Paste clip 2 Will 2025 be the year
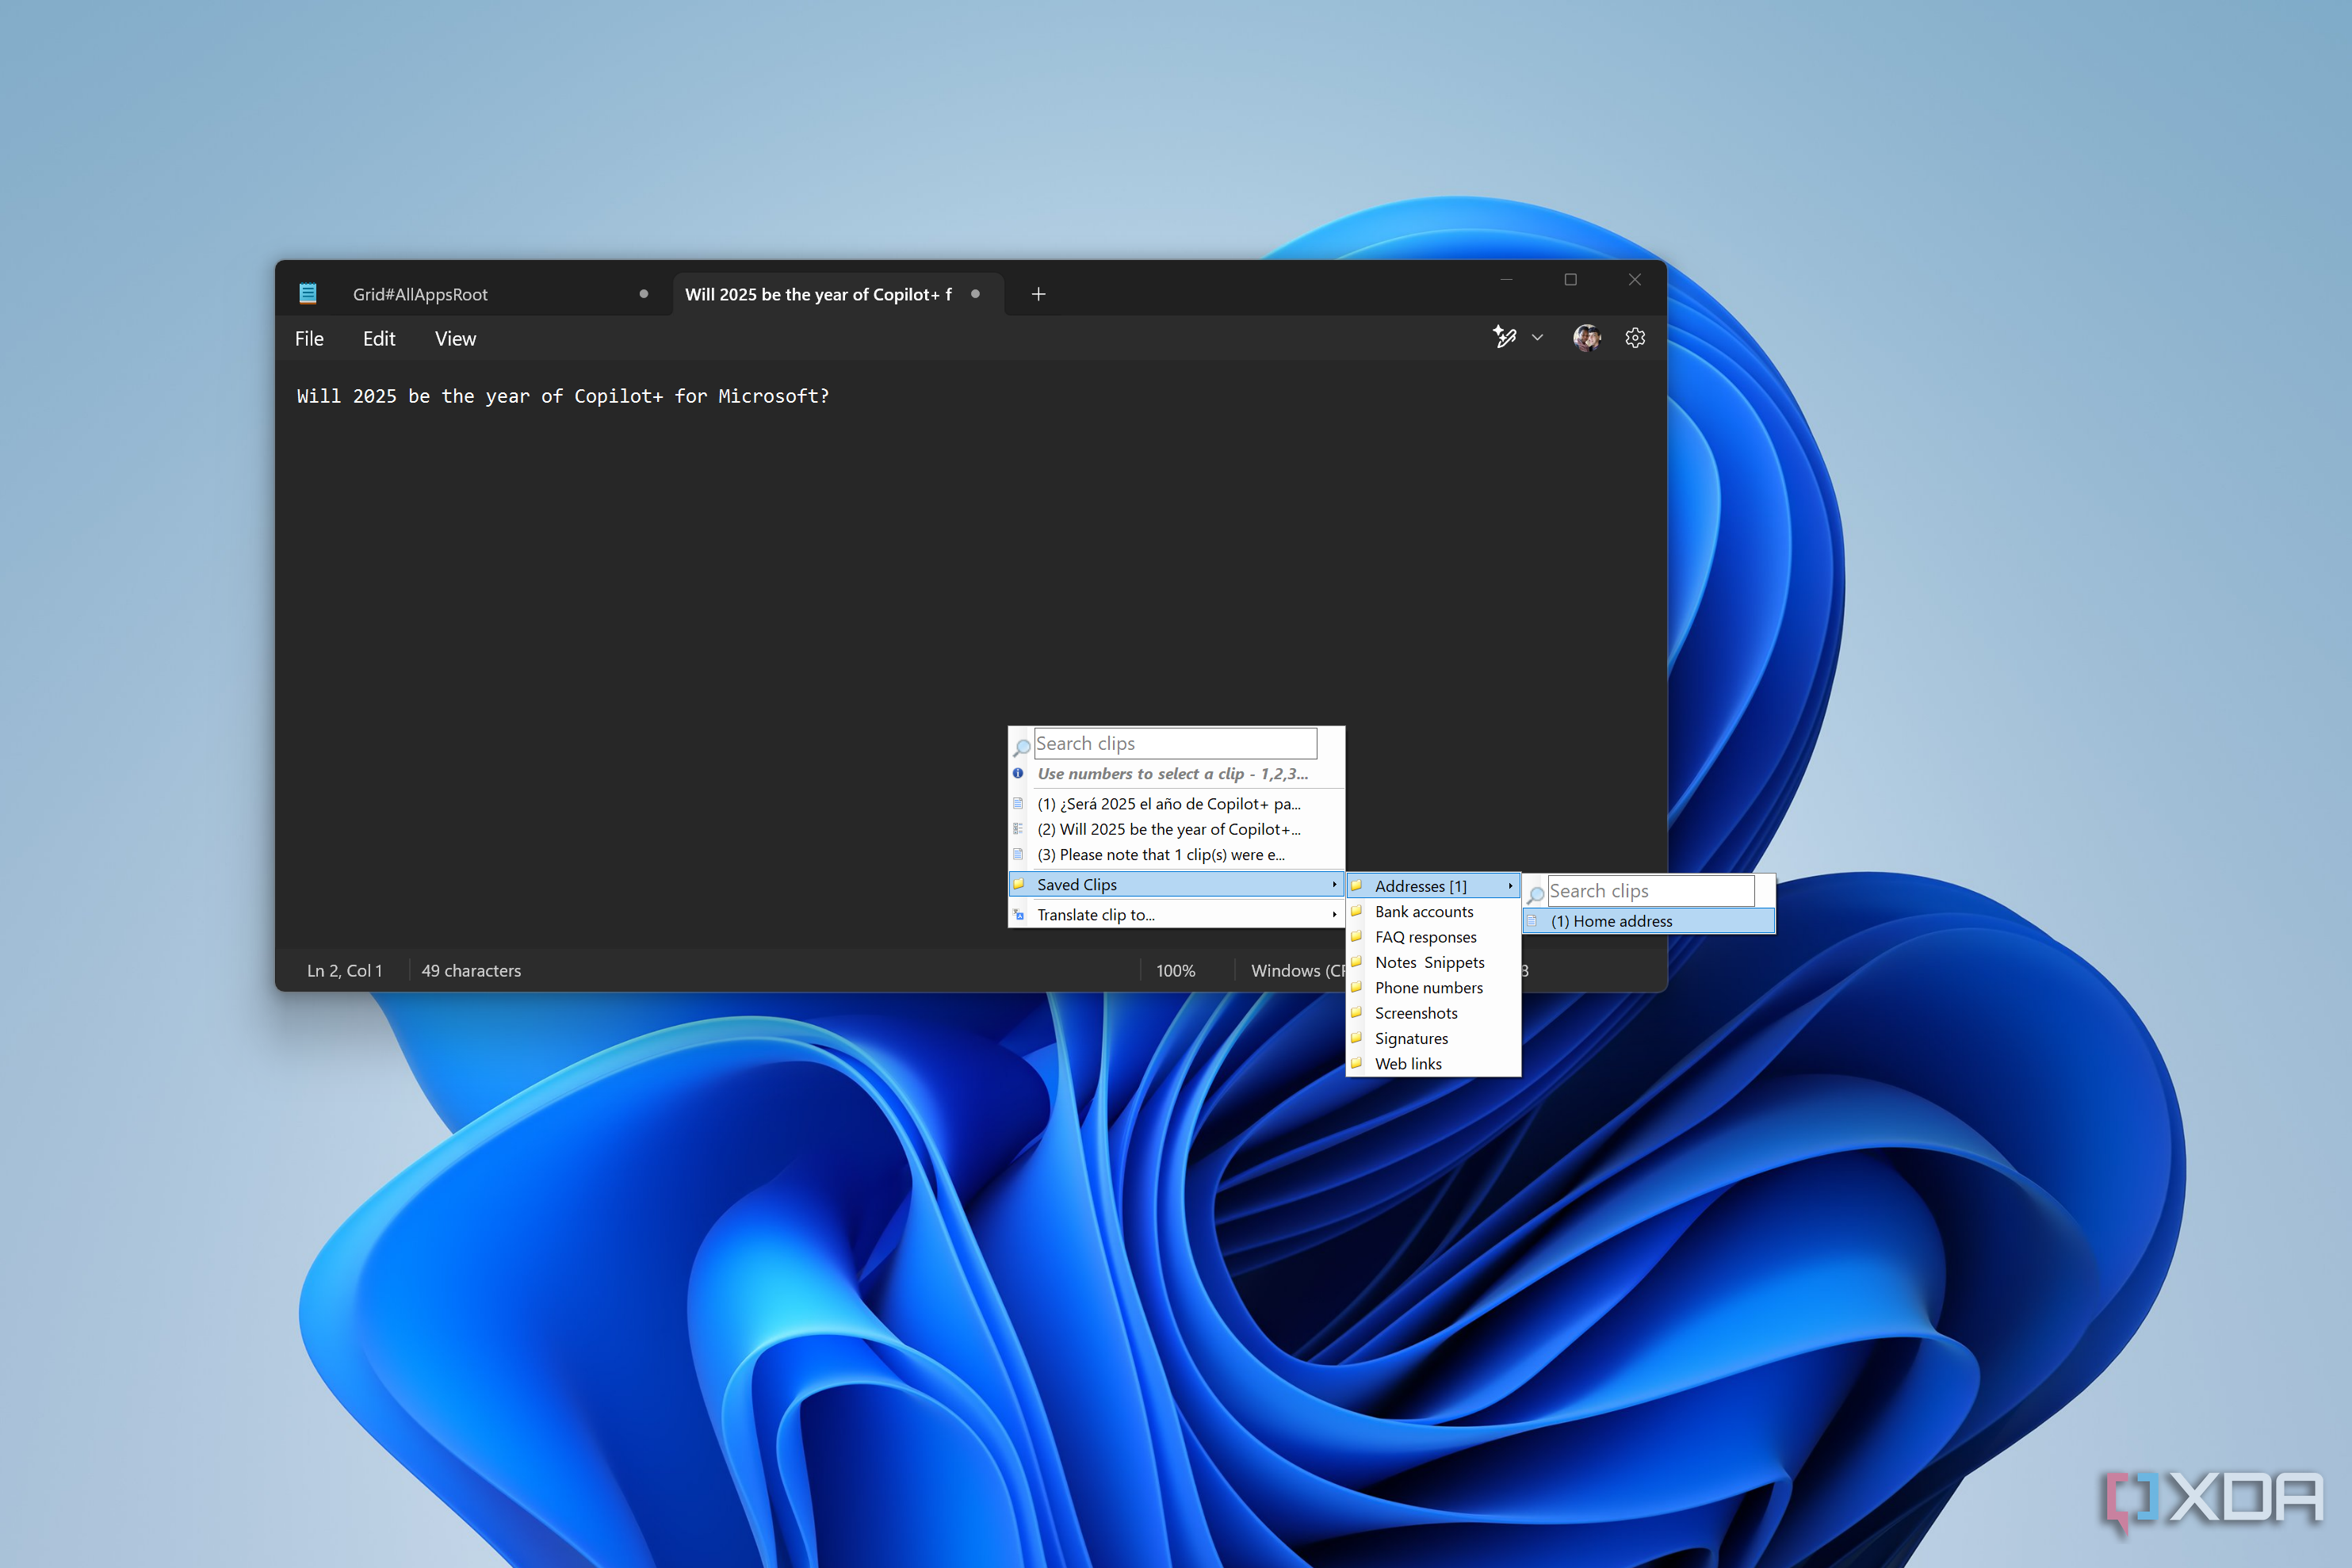Screen dimensions: 2352x1568 (x=1176, y=829)
